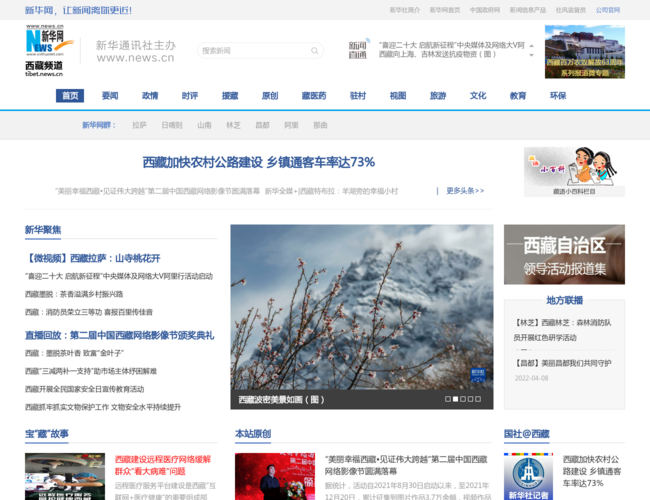Select the 首页 home tab
This screenshot has height=500, width=650.
70,96
